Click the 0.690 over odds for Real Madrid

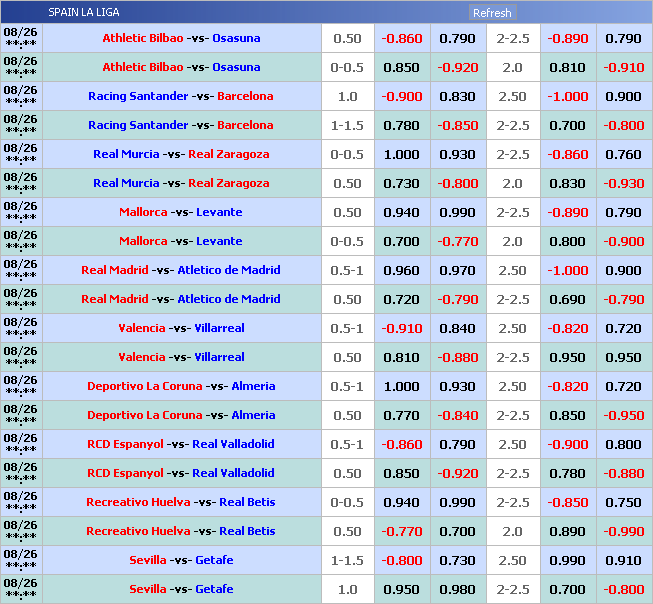[567, 299]
